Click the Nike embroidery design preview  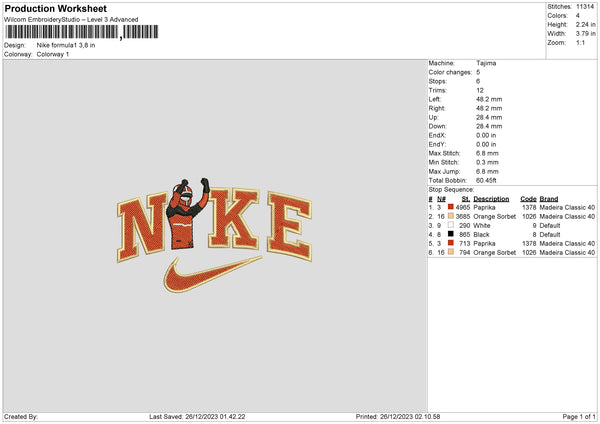215,235
